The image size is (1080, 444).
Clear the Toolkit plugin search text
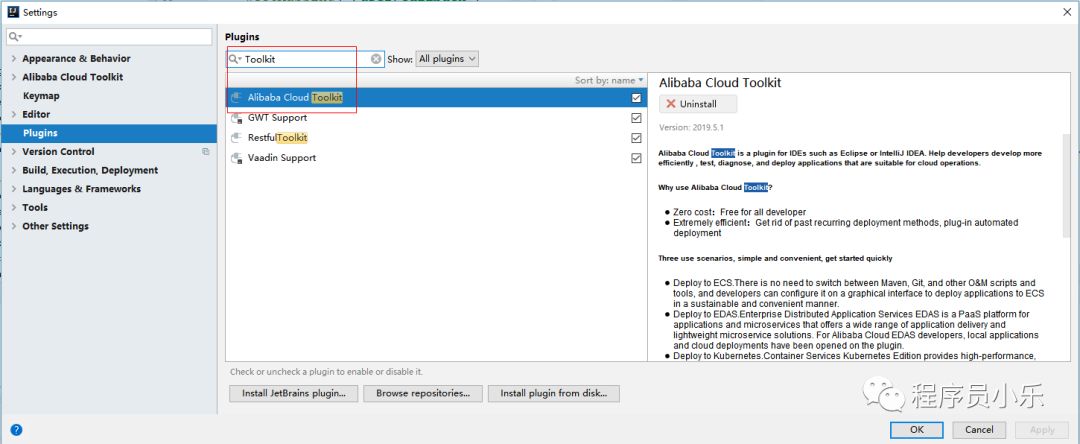pyautogui.click(x=376, y=59)
